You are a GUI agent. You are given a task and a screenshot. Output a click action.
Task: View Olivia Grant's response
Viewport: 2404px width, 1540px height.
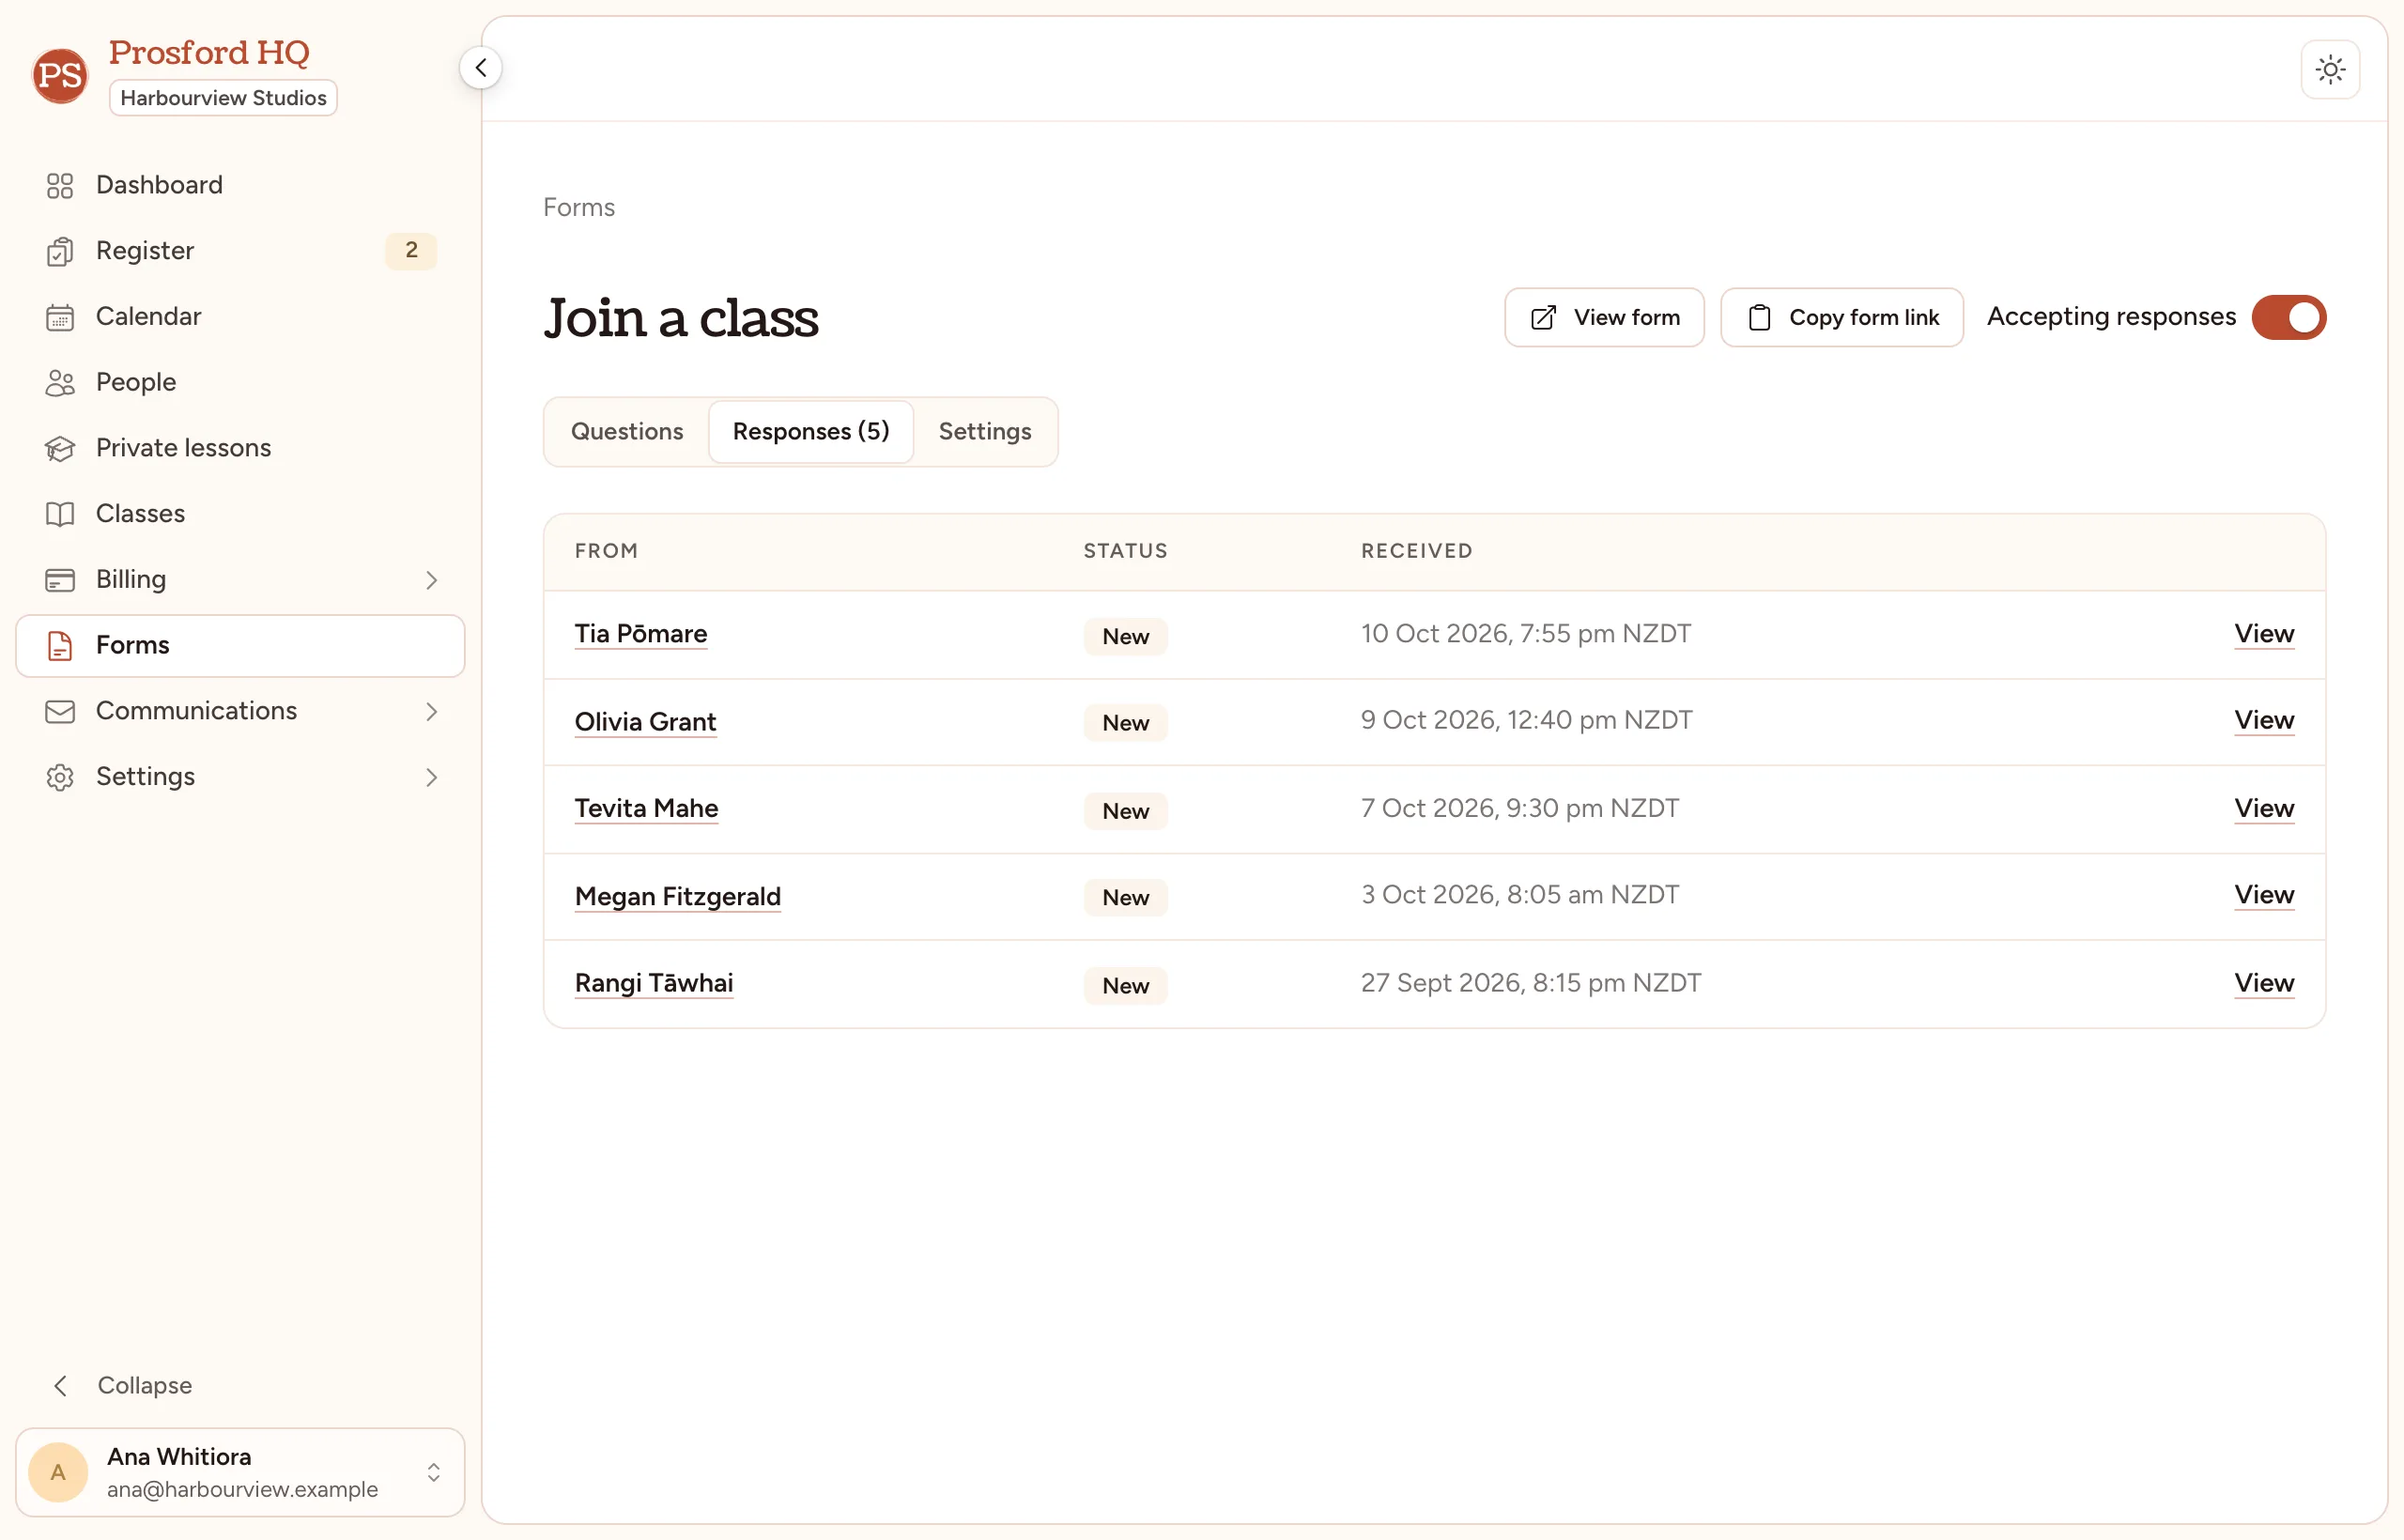[2264, 721]
